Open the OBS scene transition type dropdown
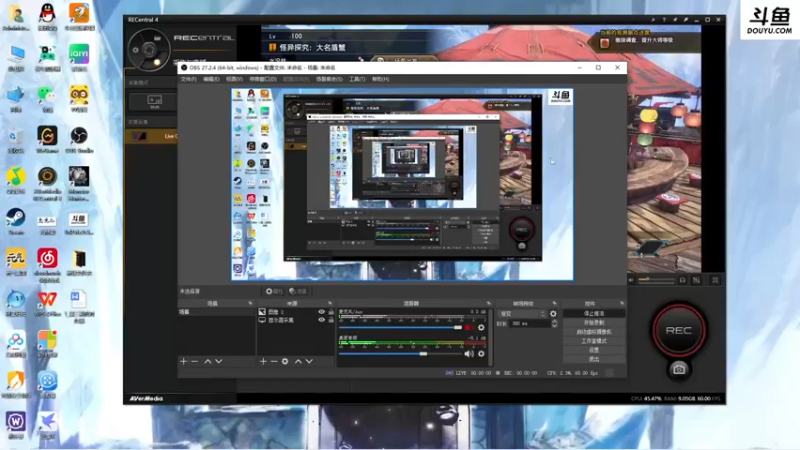Image resolution: width=800 pixels, height=450 pixels. pos(522,314)
